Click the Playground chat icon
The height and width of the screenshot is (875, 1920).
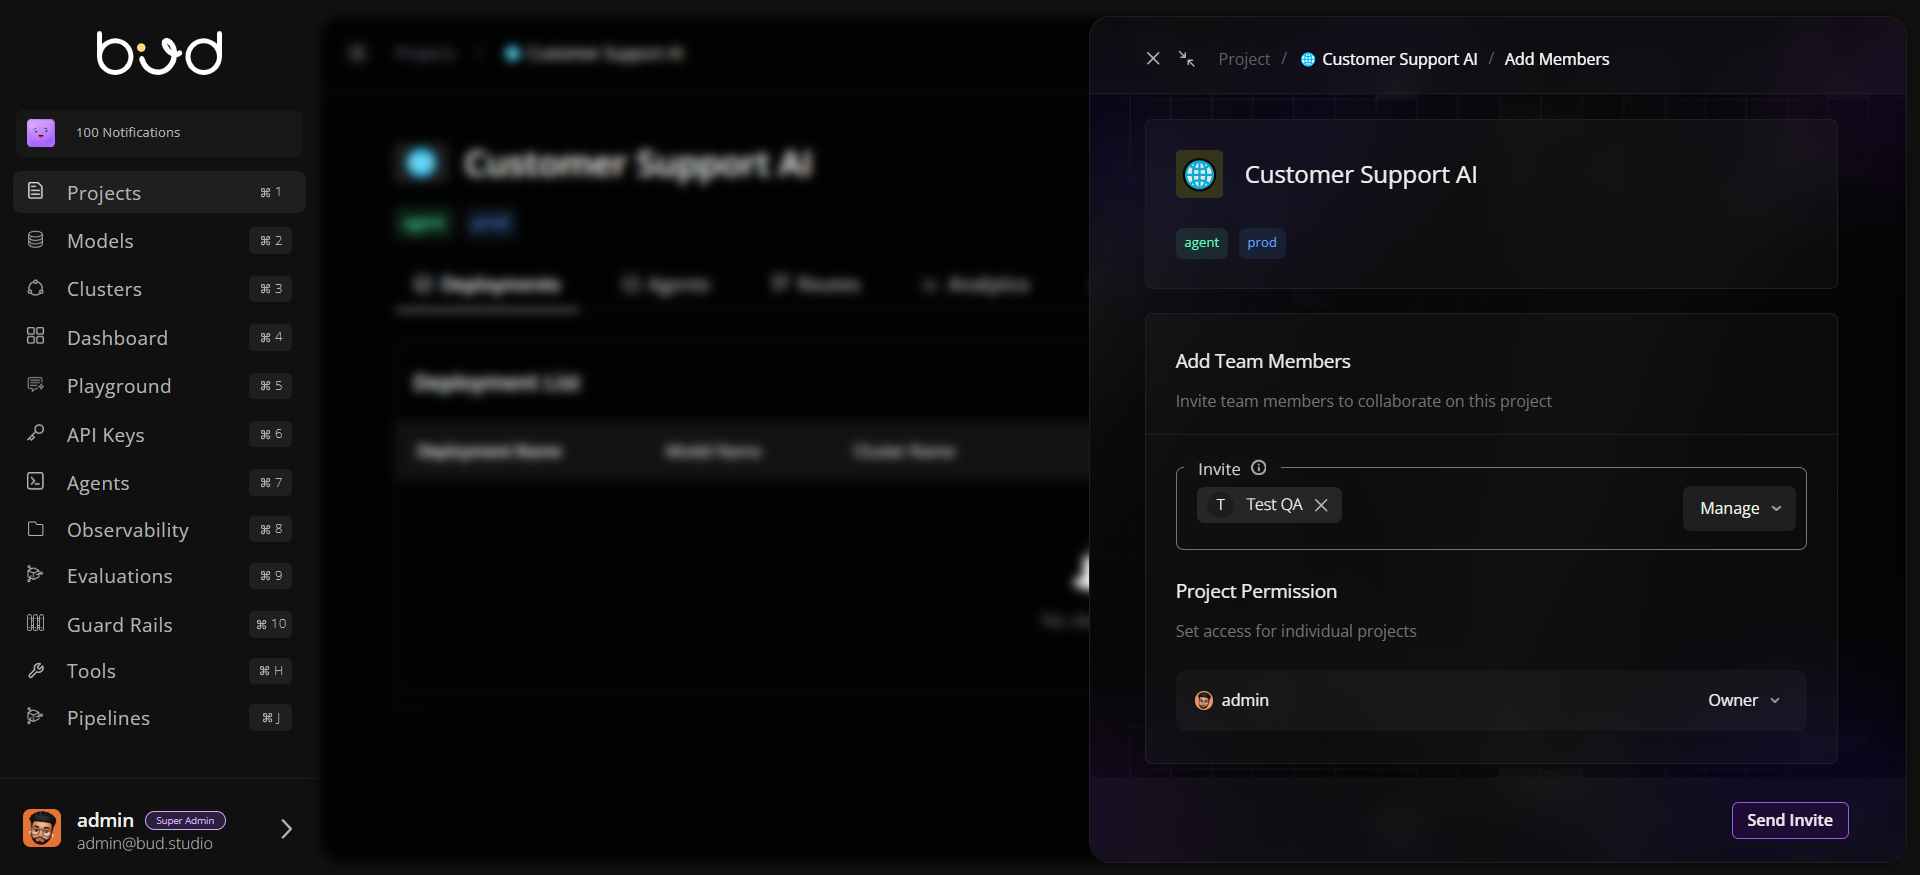pyautogui.click(x=35, y=385)
